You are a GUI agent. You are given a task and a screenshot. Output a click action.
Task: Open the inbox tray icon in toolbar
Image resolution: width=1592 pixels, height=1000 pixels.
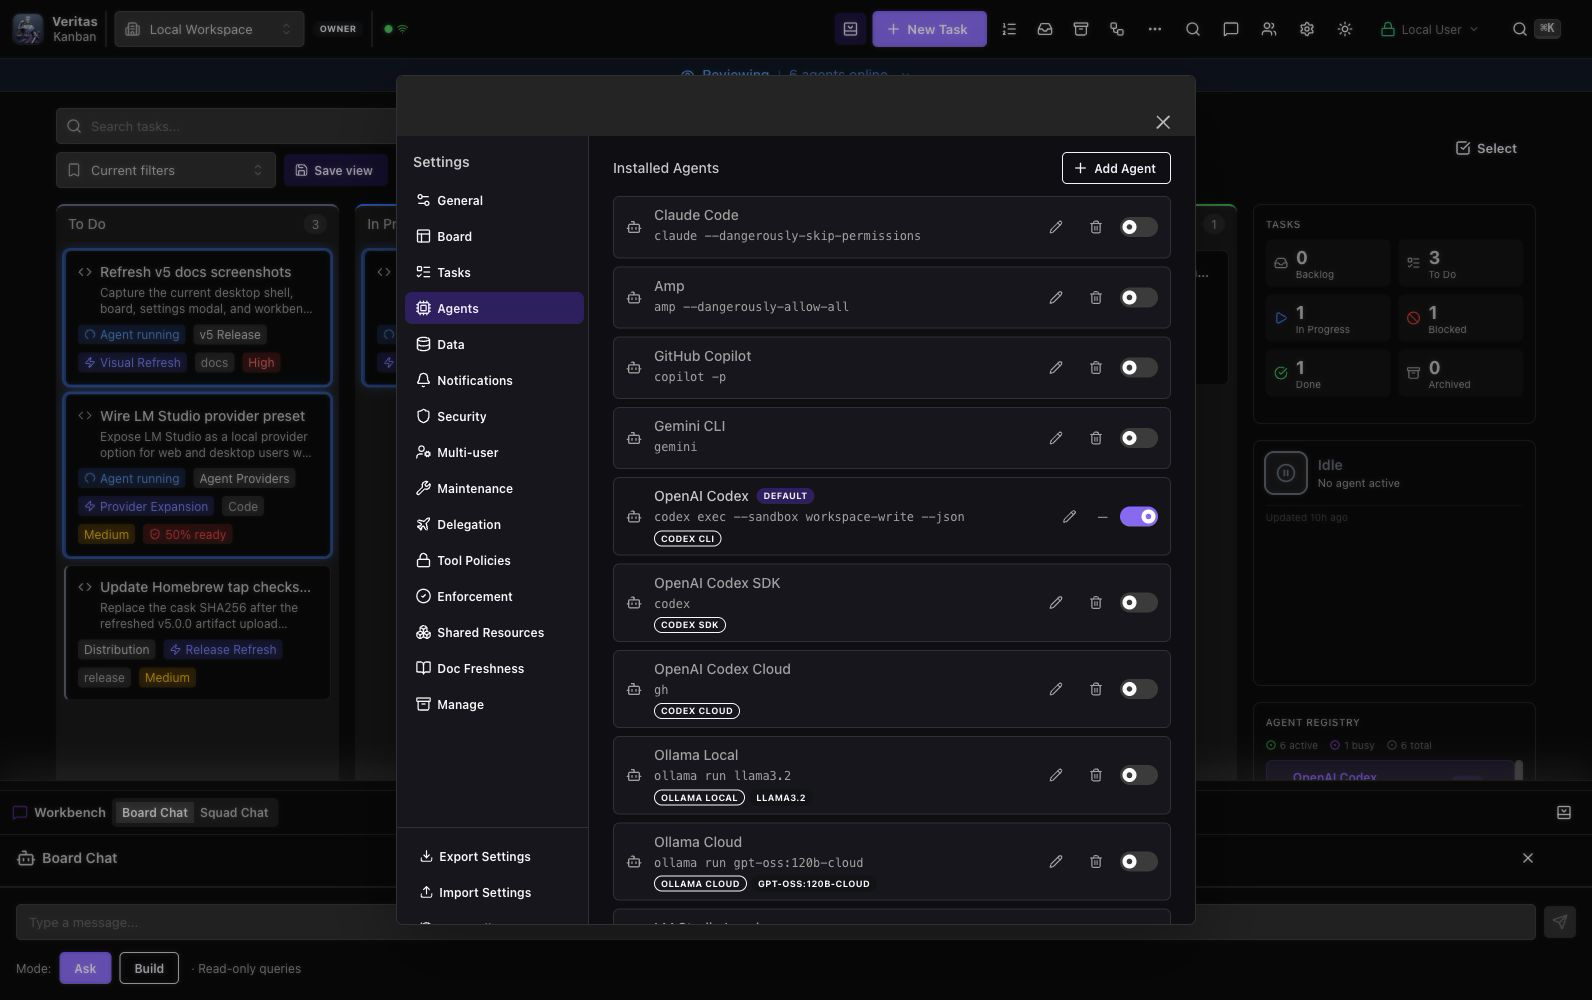pyautogui.click(x=1044, y=29)
